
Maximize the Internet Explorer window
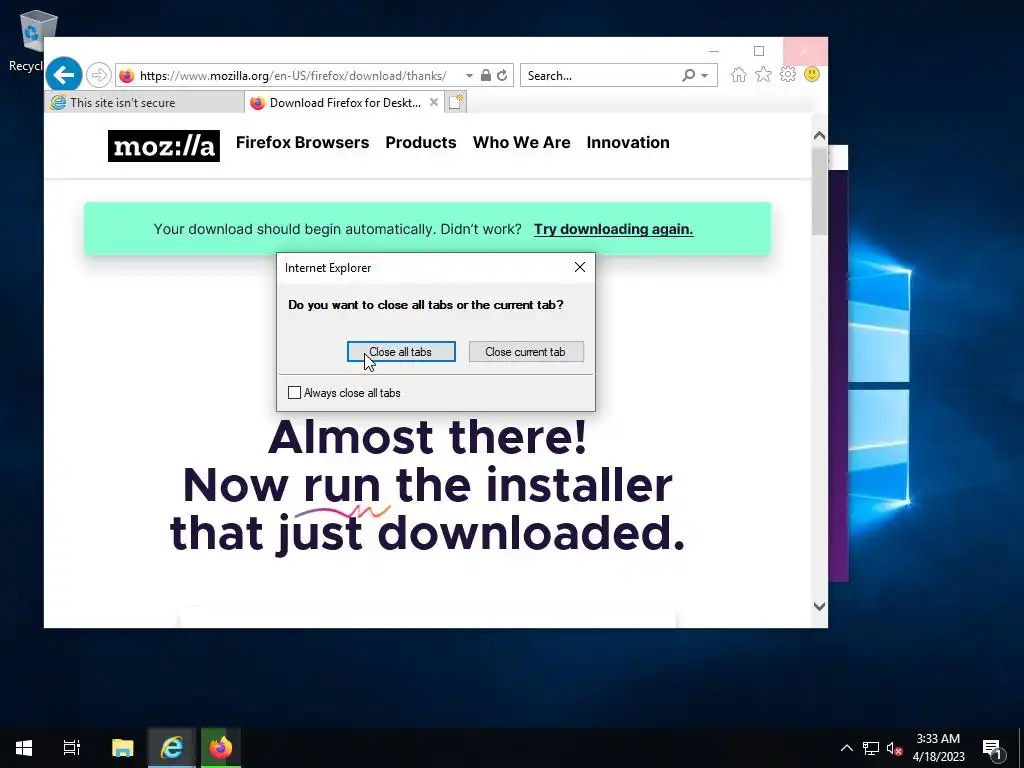(x=759, y=51)
